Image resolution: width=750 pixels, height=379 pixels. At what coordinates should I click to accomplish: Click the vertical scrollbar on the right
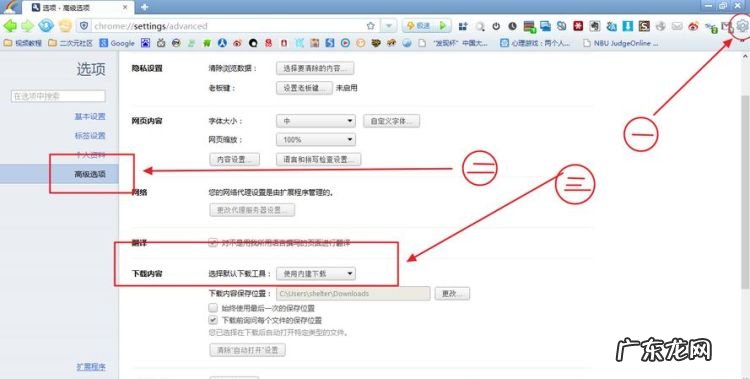[x=745, y=191]
